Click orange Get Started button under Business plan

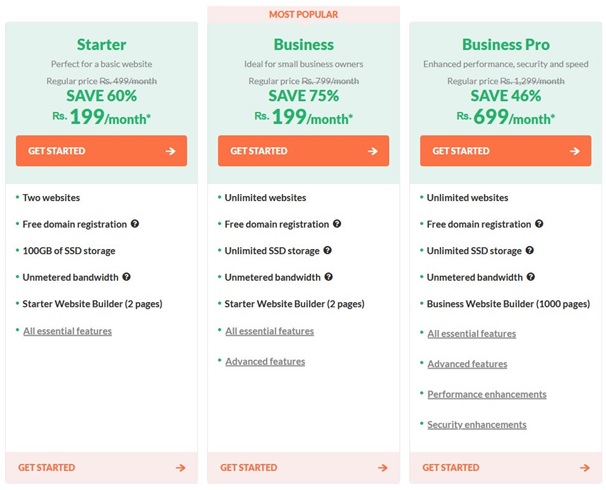click(303, 151)
